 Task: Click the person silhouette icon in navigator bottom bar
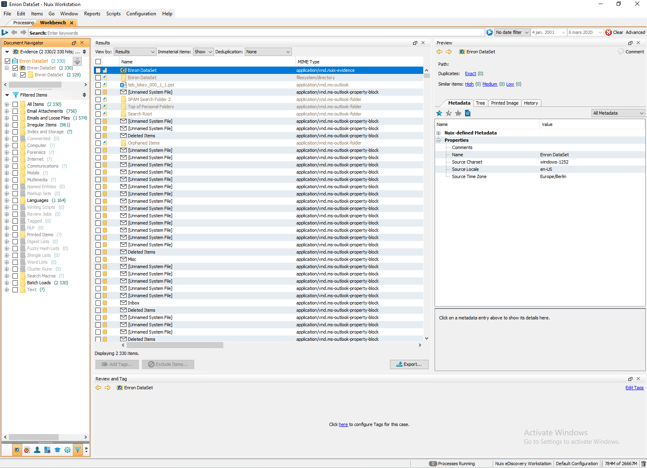pos(37,450)
